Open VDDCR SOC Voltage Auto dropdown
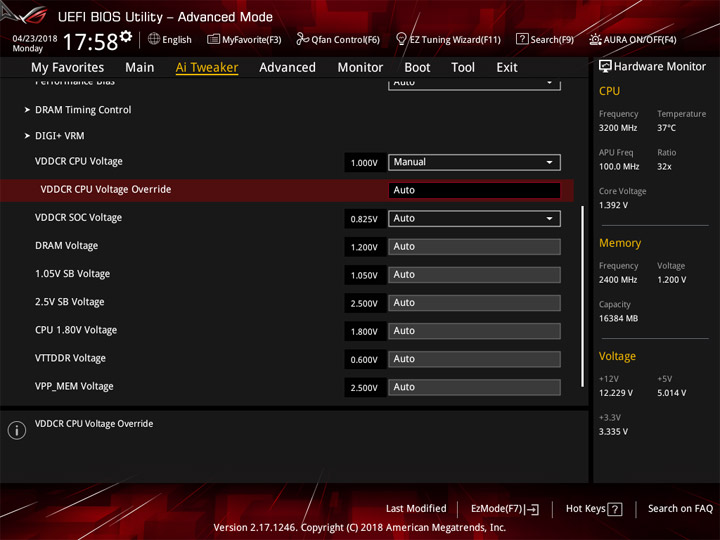720x540 pixels. click(474, 219)
